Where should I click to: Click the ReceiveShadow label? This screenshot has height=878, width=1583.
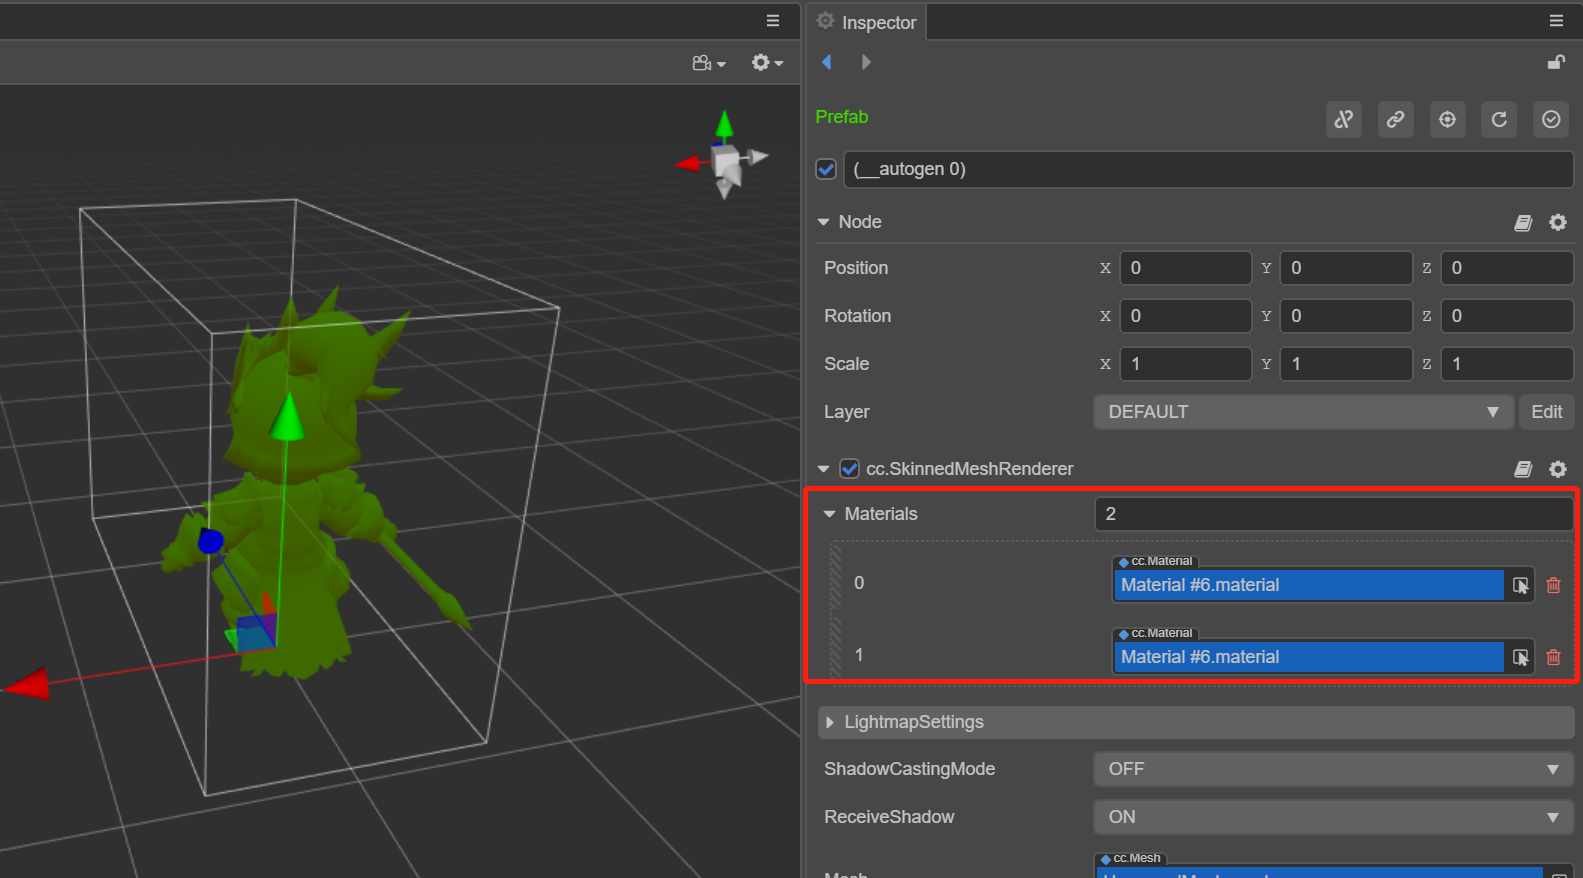coord(889,817)
